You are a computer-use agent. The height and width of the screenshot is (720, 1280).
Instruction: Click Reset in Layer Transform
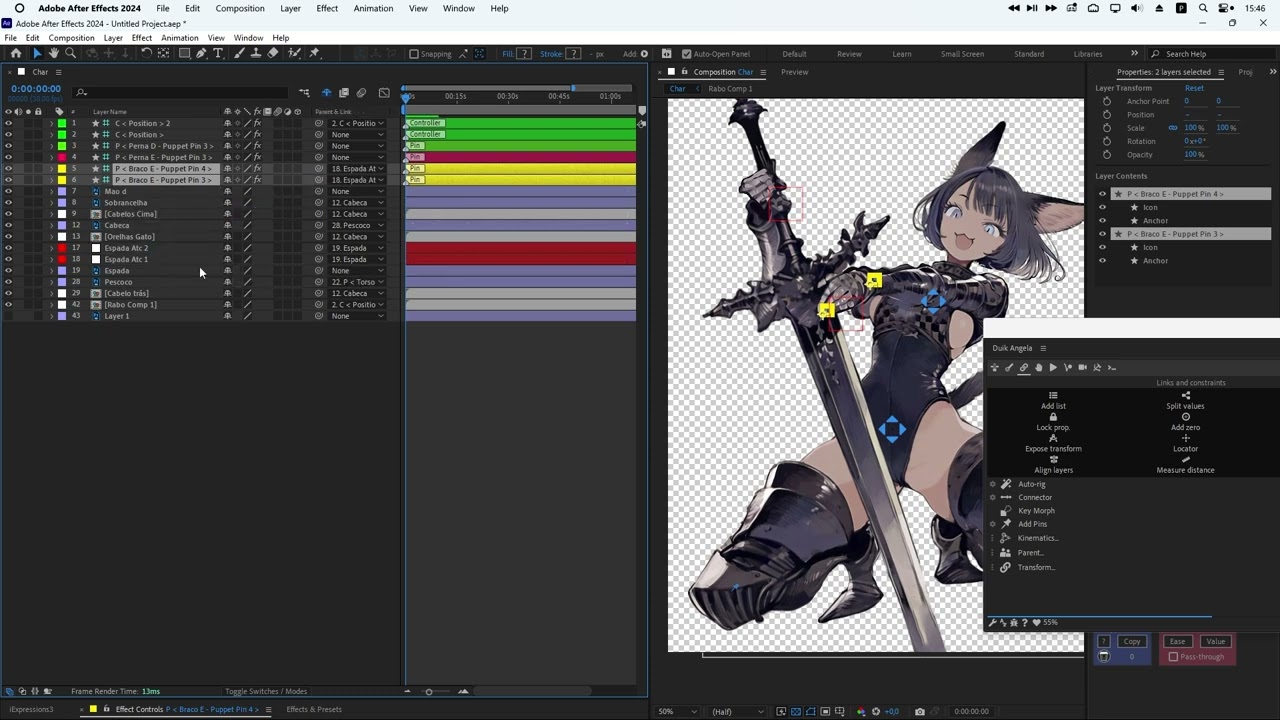(x=1194, y=88)
